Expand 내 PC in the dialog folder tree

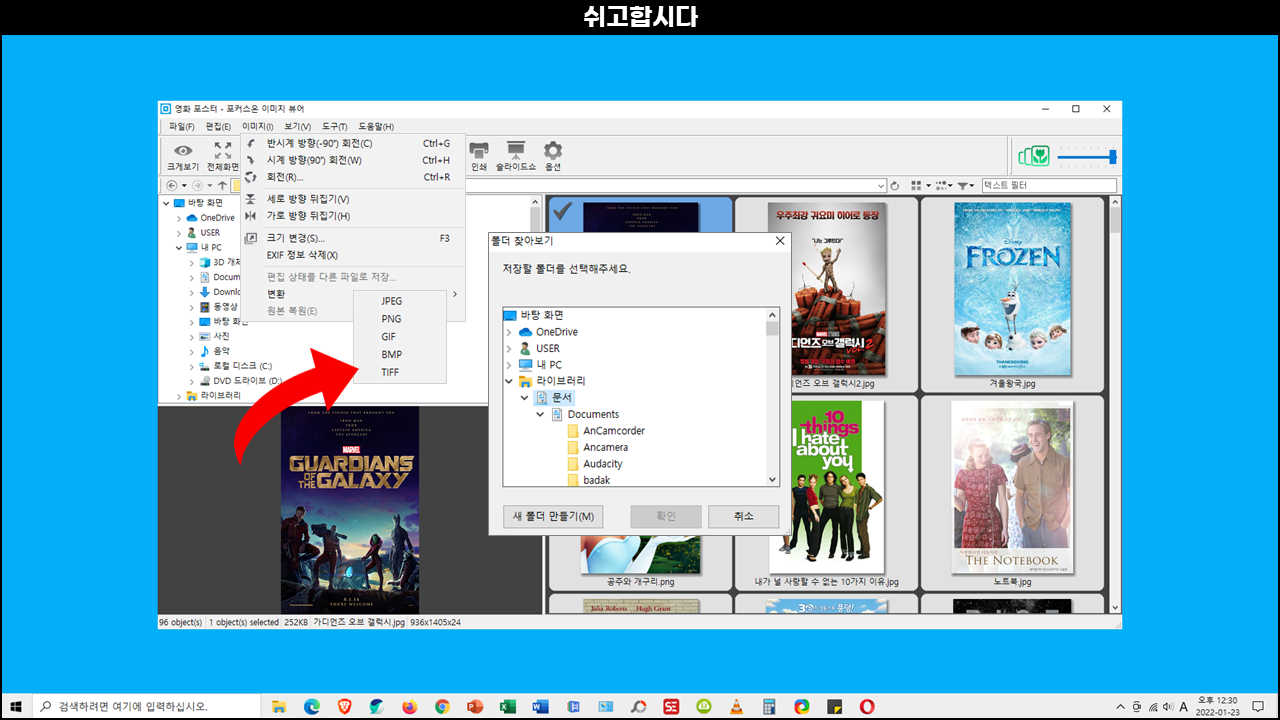point(508,365)
